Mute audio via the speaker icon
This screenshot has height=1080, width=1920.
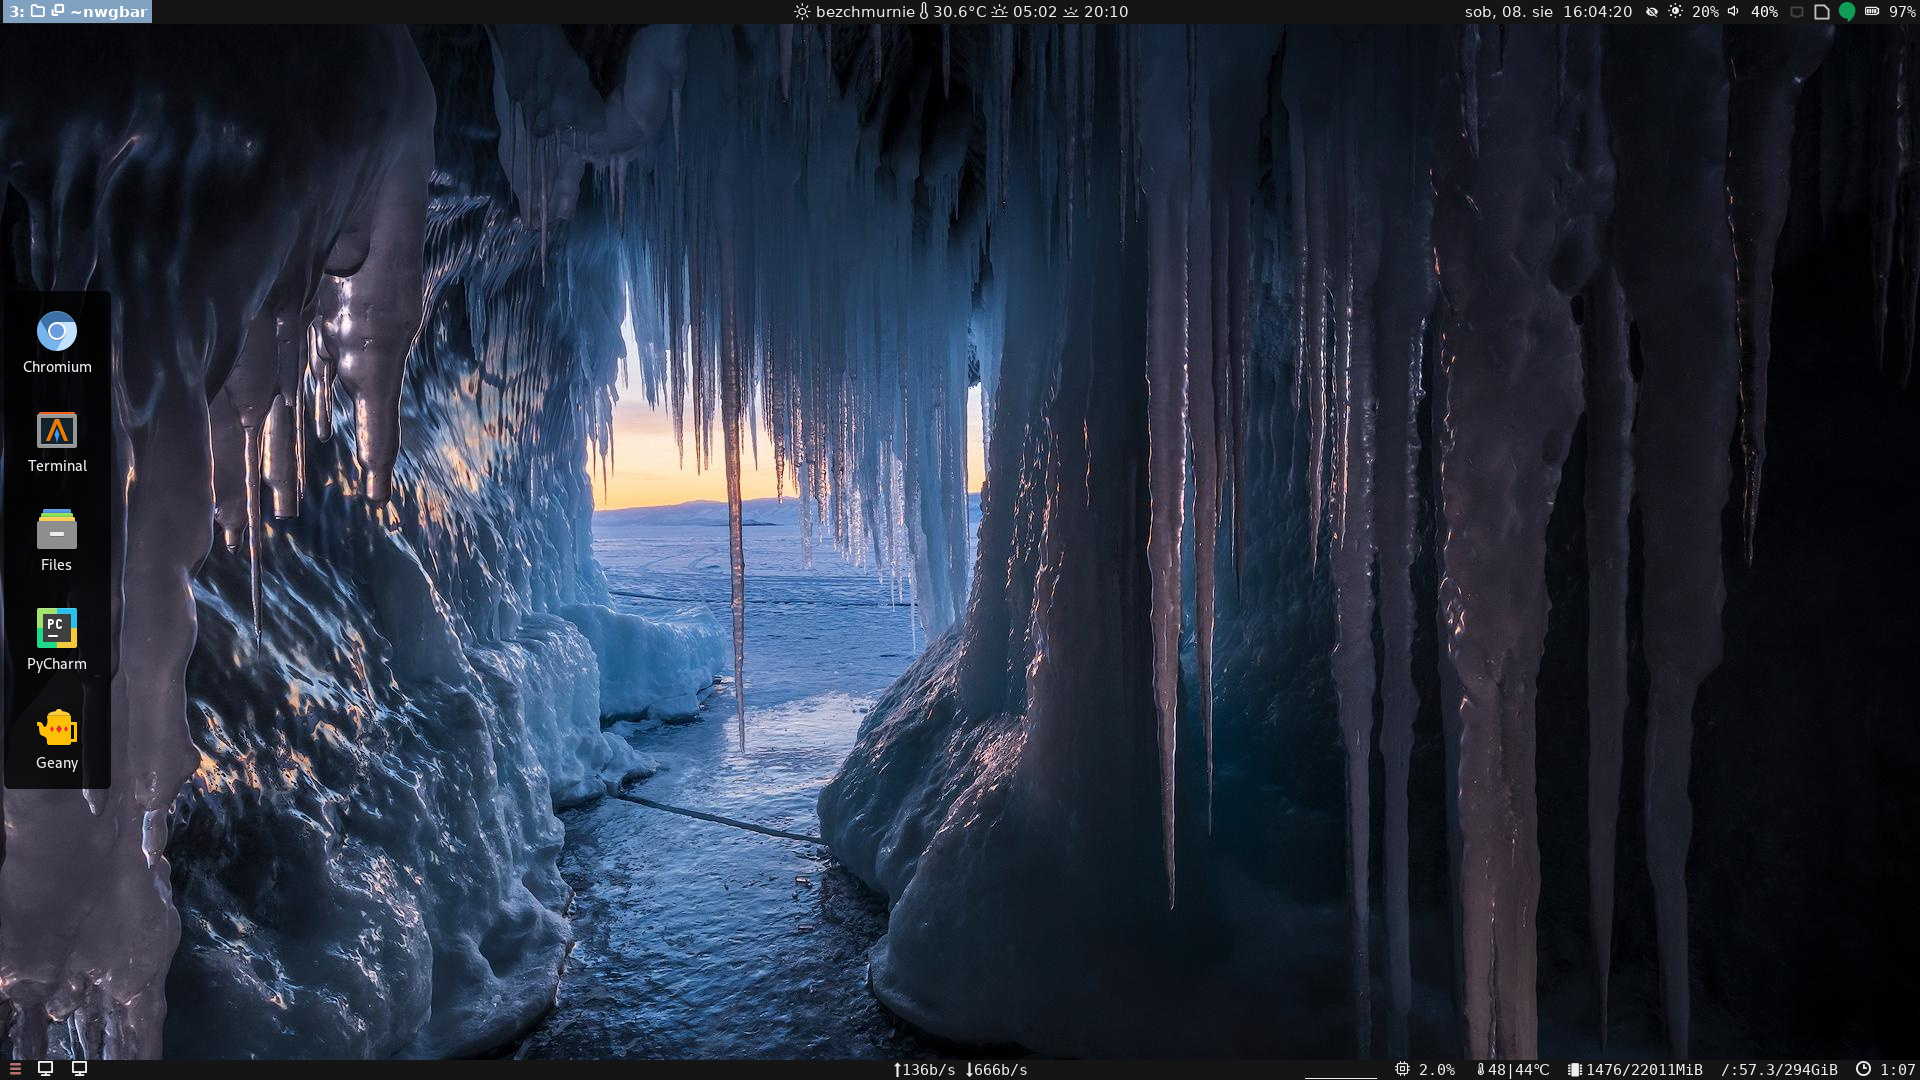1733,13
